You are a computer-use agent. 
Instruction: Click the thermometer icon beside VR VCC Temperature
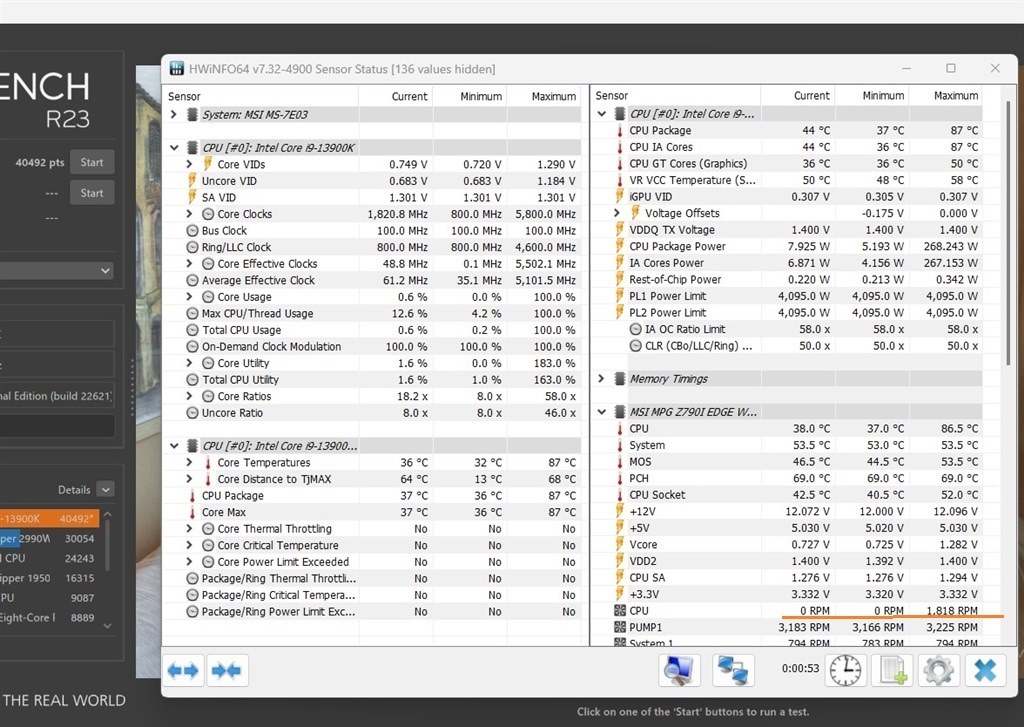tap(620, 180)
